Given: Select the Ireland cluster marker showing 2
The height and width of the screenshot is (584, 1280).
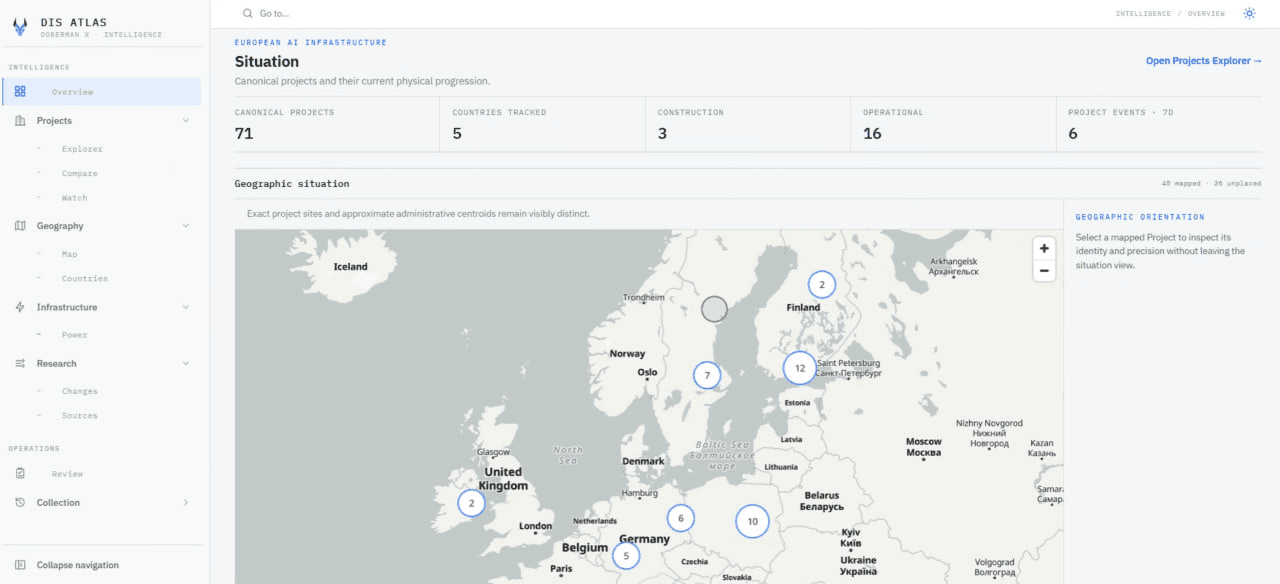Looking at the screenshot, I should 471,502.
